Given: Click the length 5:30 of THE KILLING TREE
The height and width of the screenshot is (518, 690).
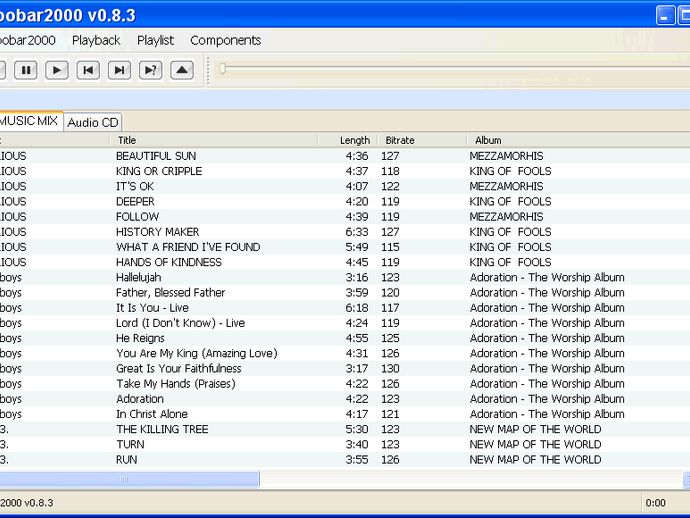Looking at the screenshot, I should coord(356,429).
